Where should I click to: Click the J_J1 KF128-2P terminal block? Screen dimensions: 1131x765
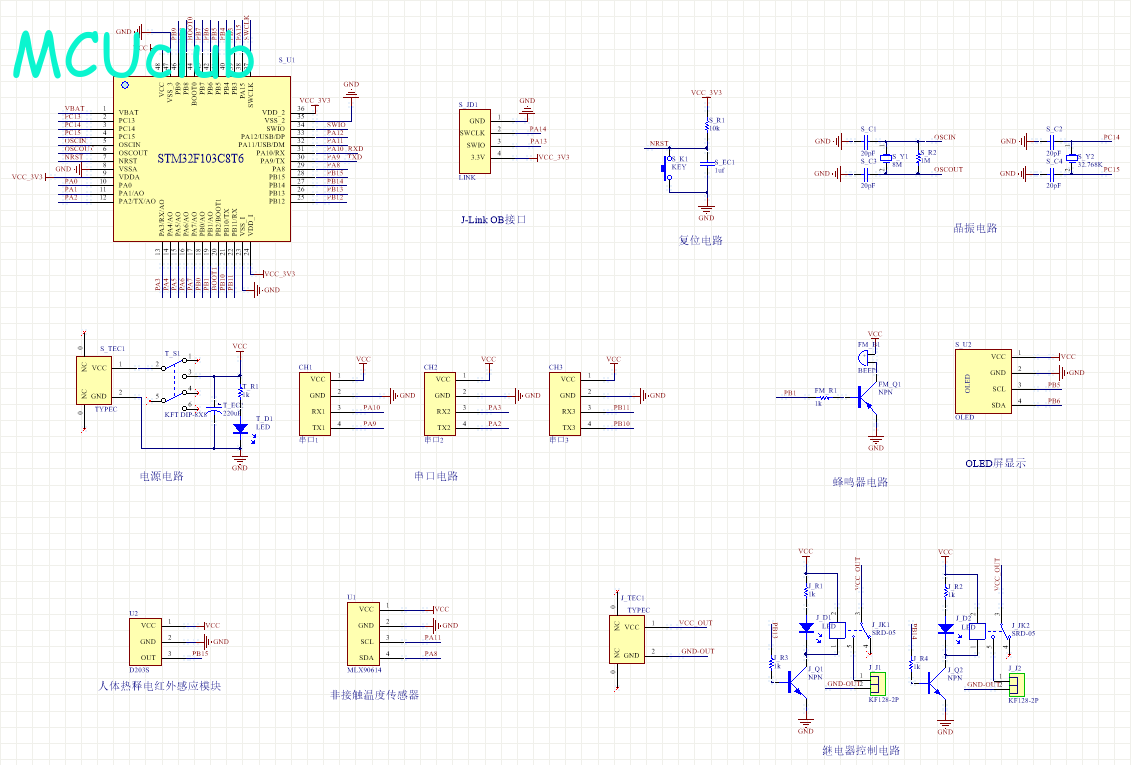(x=878, y=684)
